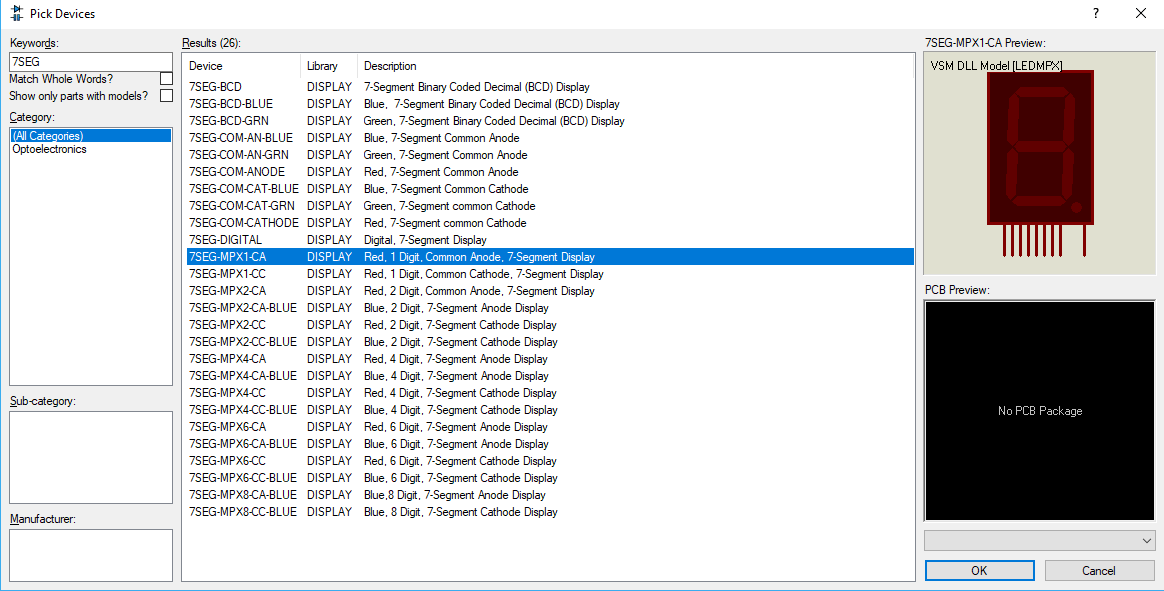Select 7SEG-COM-AN-BLUE in results
This screenshot has width=1164, height=591.
pyautogui.click(x=550, y=138)
